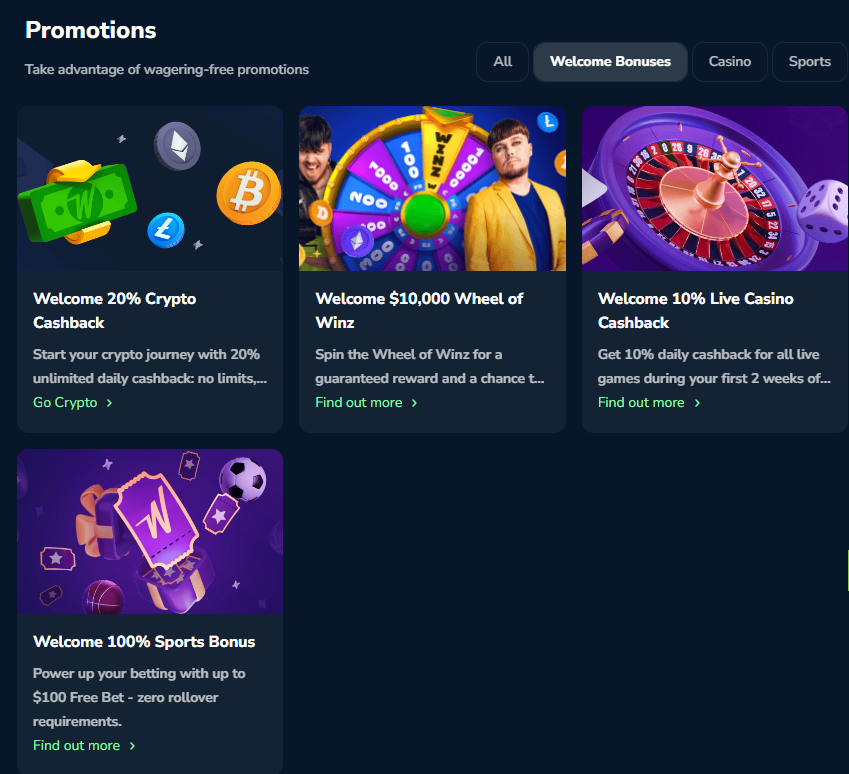Image resolution: width=849 pixels, height=774 pixels.
Task: Click the basketball icon
Action: tap(102, 600)
